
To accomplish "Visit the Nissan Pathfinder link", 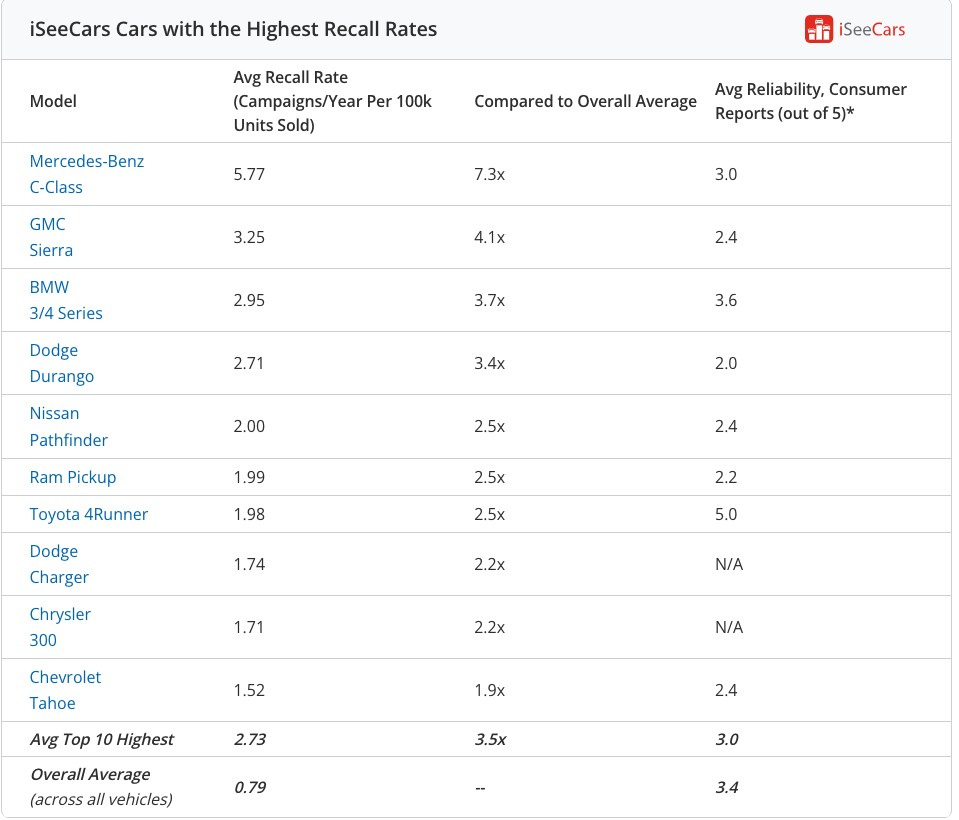I will [x=69, y=426].
